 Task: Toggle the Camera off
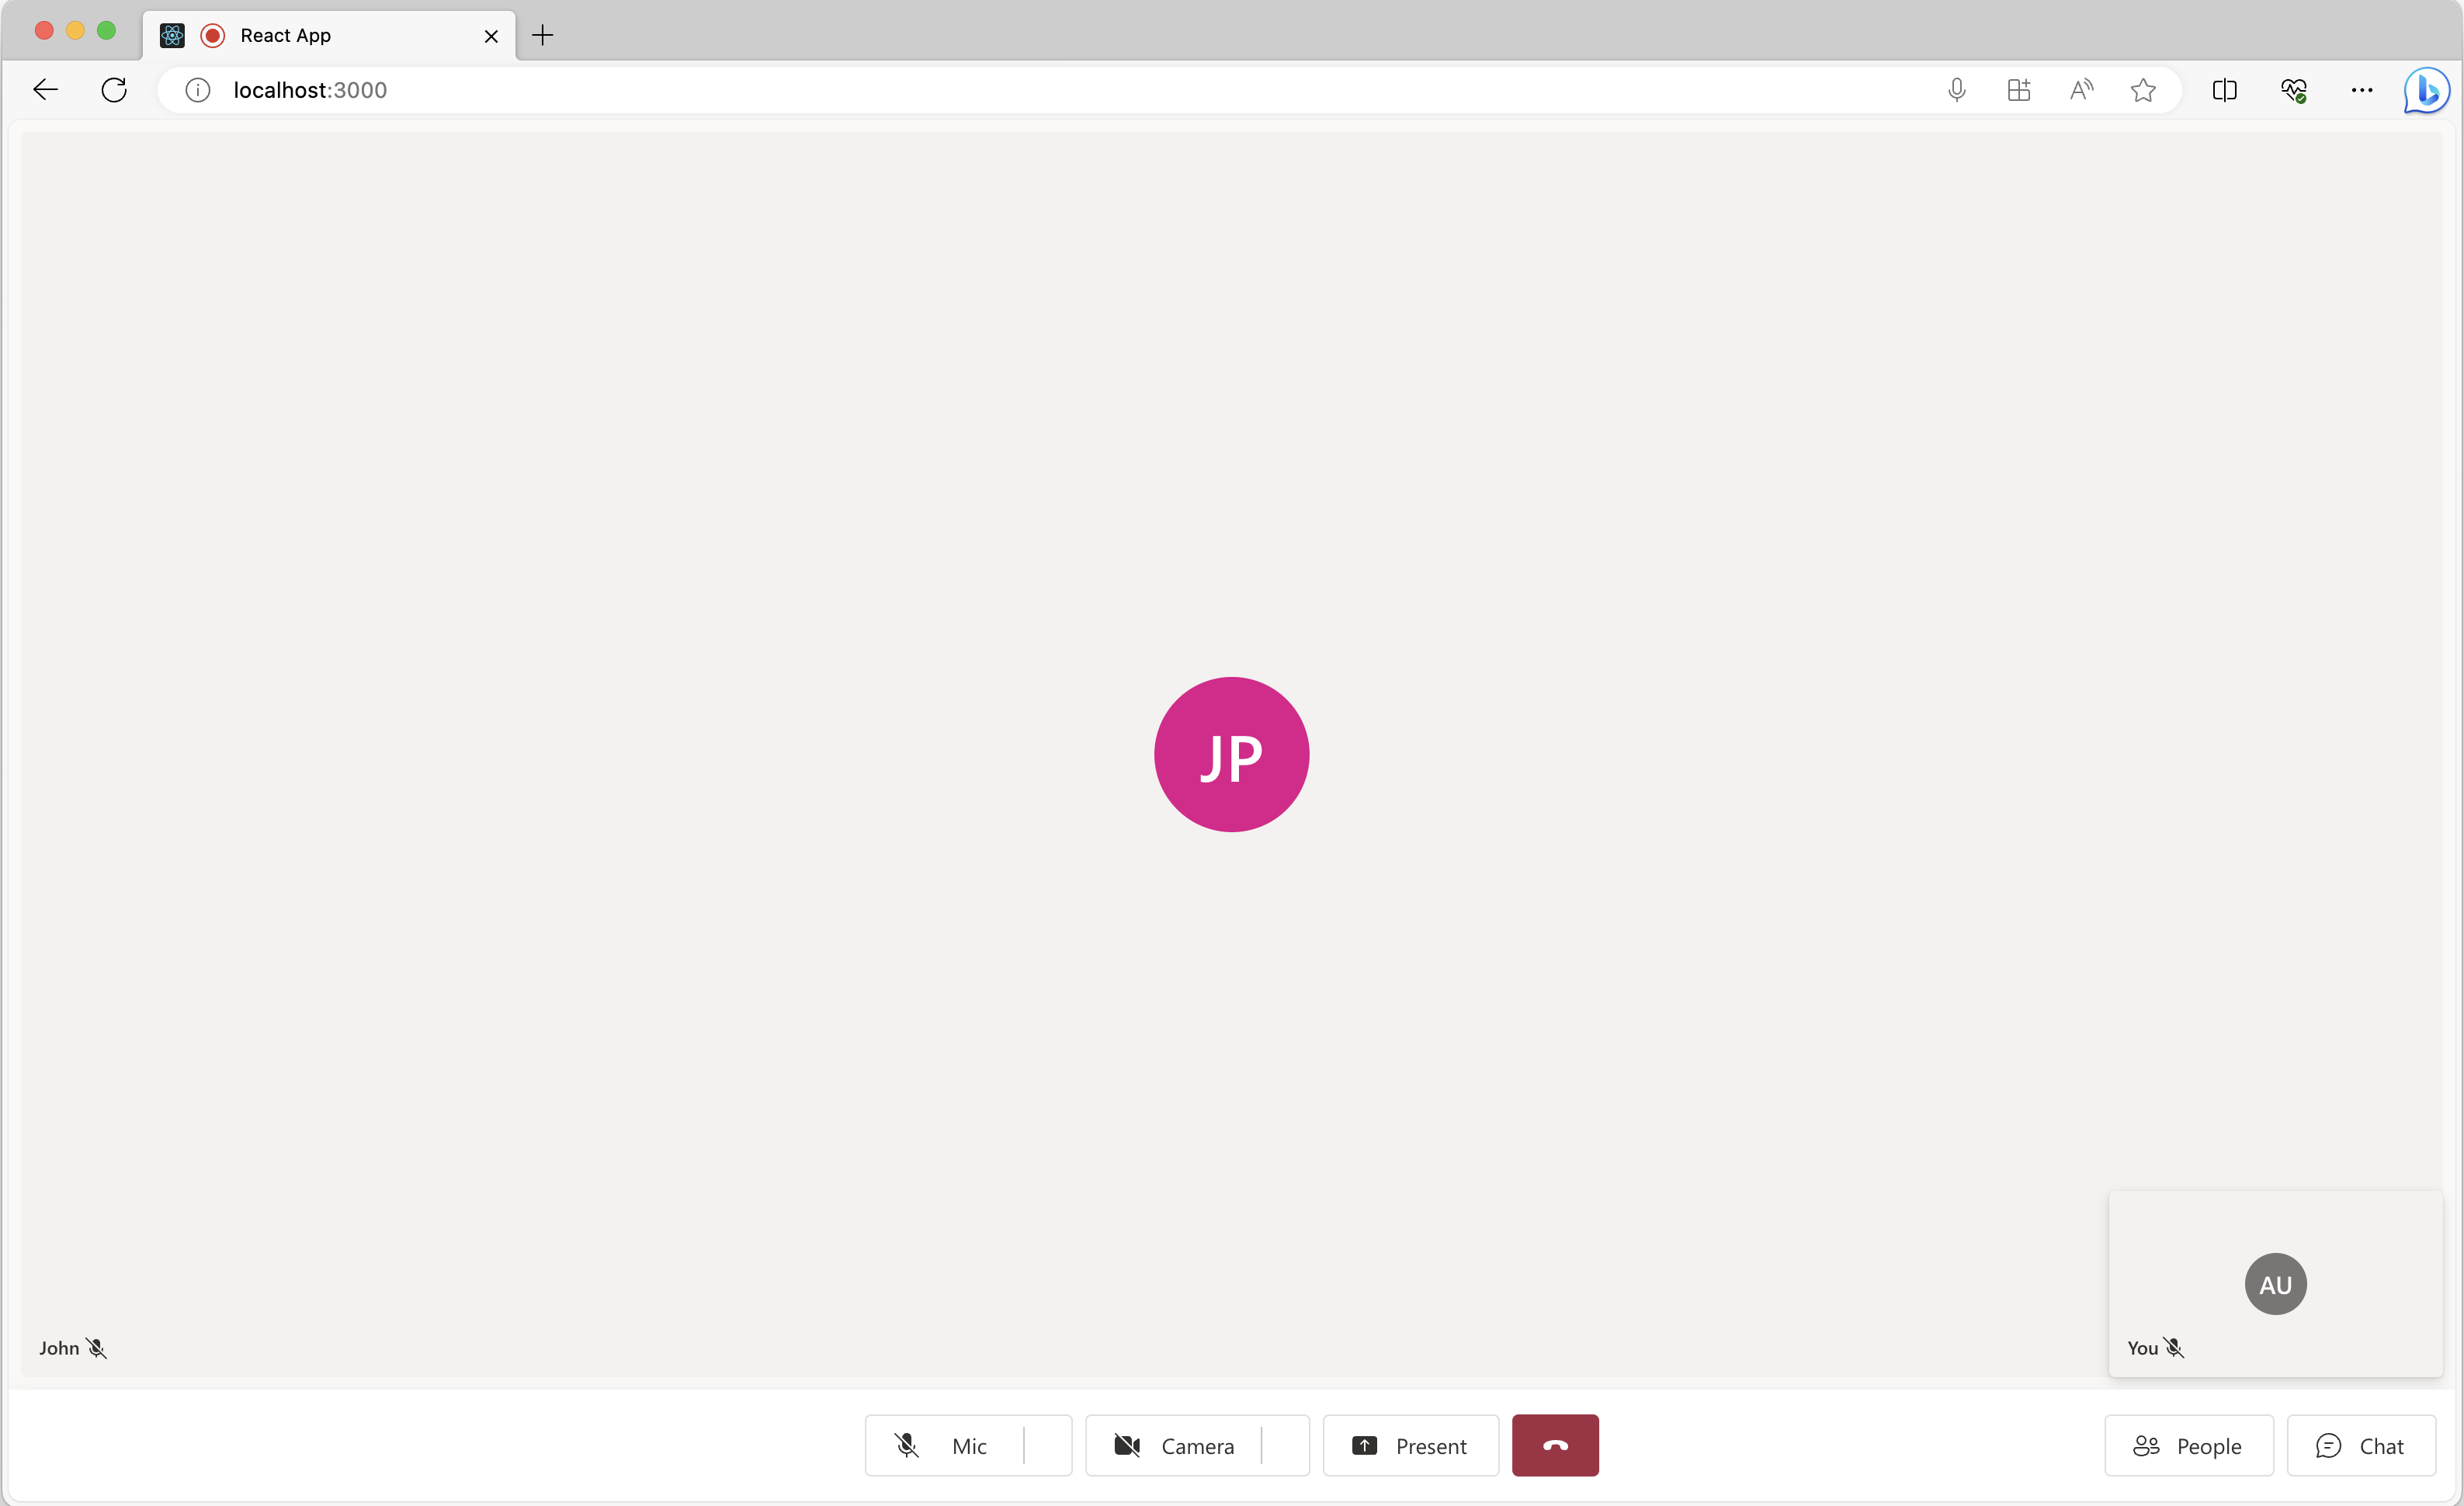click(1175, 1445)
